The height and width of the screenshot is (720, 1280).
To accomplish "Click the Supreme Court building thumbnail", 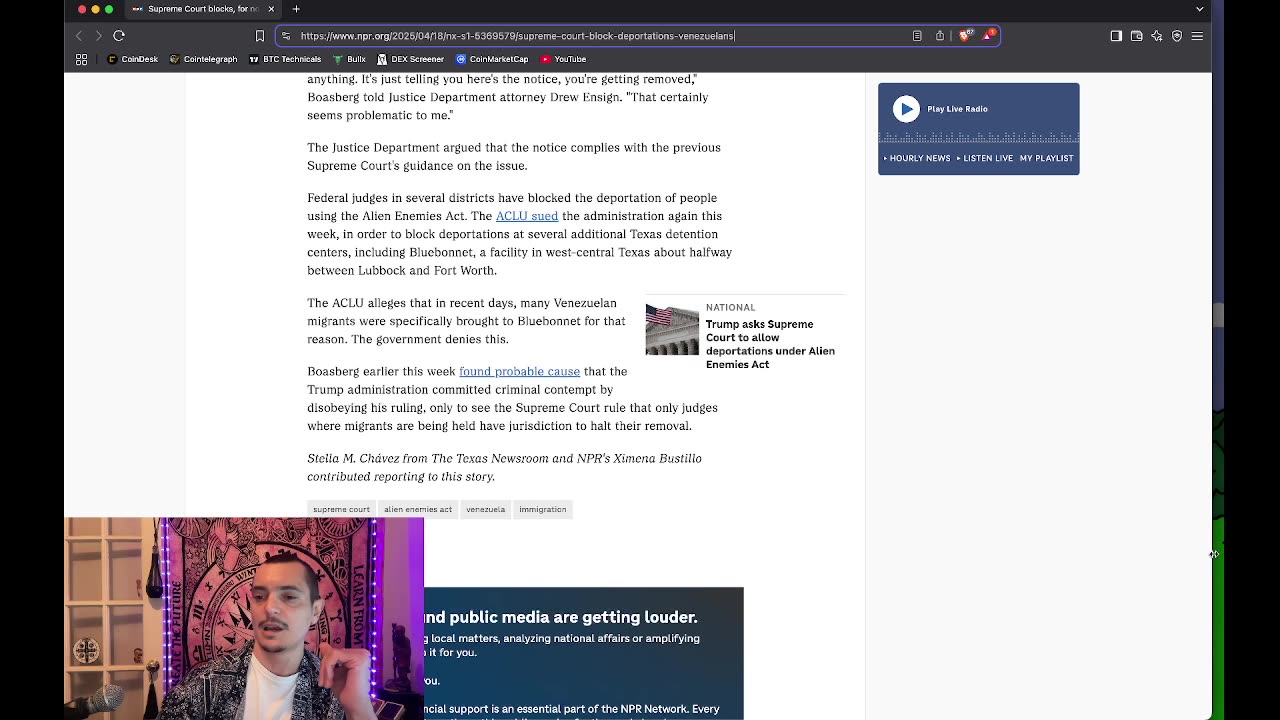I will pos(672,330).
